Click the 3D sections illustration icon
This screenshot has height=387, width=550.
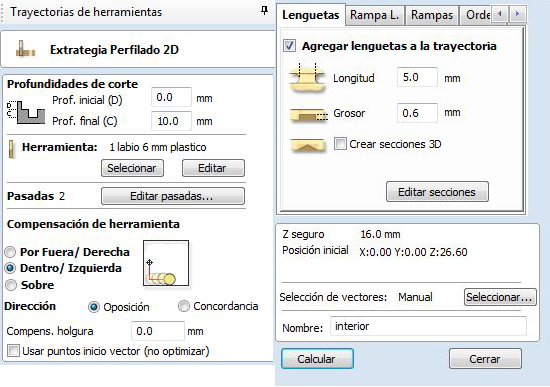307,145
